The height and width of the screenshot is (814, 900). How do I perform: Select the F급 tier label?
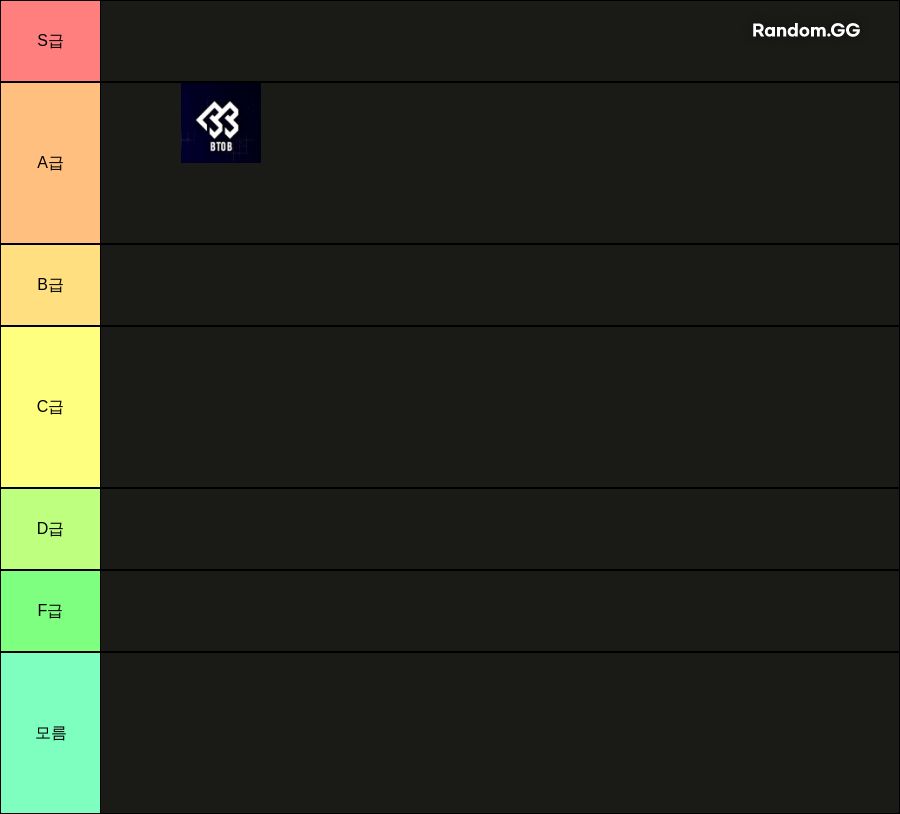click(x=50, y=611)
